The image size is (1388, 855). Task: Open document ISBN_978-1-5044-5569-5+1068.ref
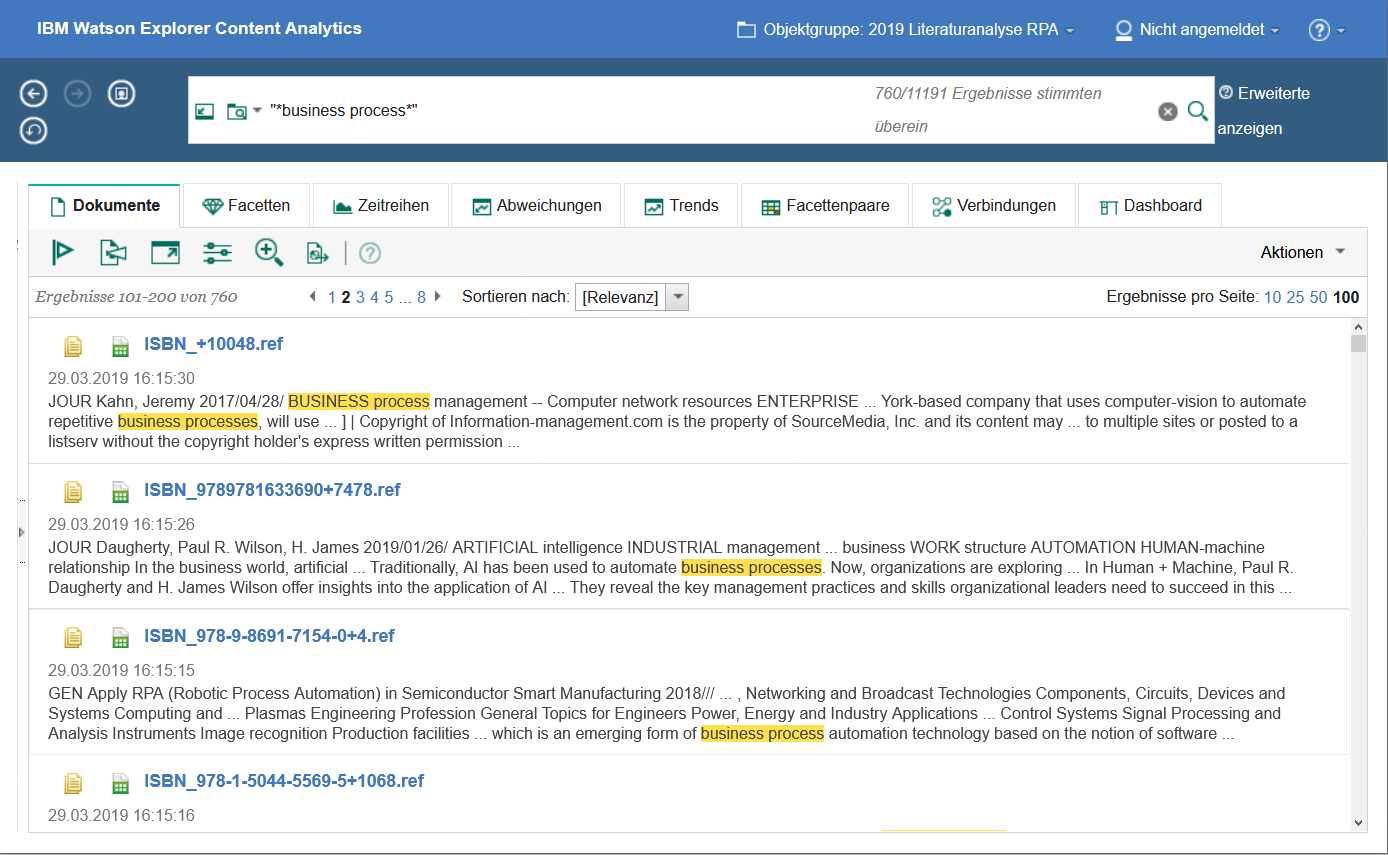(x=284, y=781)
